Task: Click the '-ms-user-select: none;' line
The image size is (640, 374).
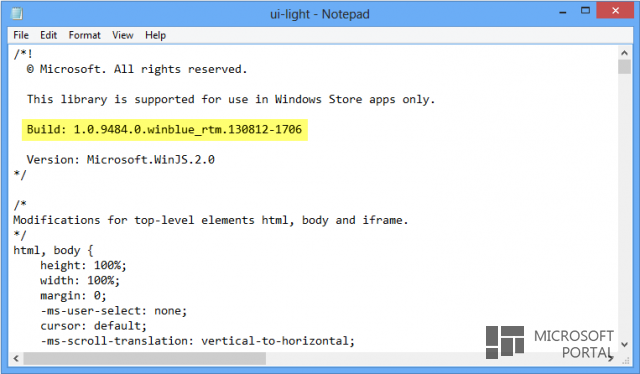Action: pos(113,311)
